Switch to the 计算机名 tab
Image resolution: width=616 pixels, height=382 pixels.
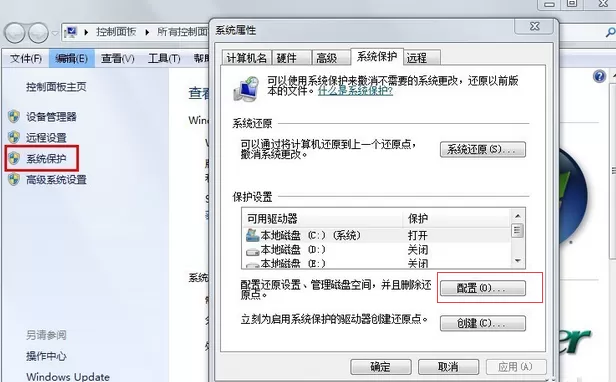247,58
